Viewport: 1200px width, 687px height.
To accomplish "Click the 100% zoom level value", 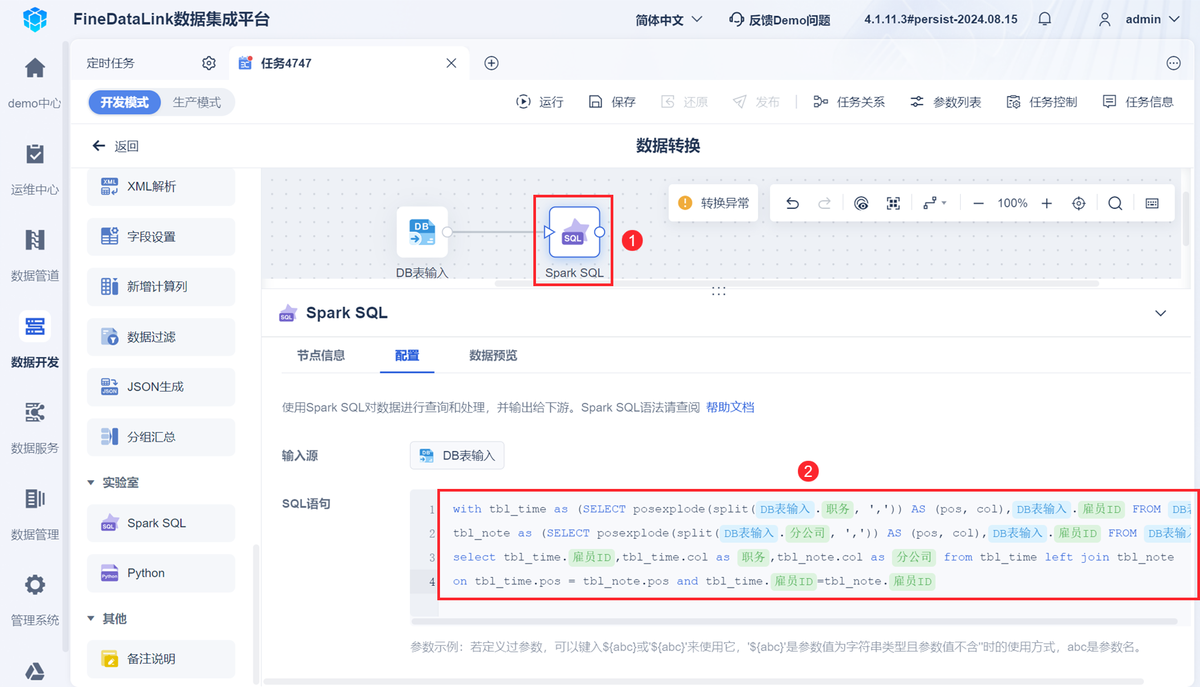I will [x=1012, y=203].
